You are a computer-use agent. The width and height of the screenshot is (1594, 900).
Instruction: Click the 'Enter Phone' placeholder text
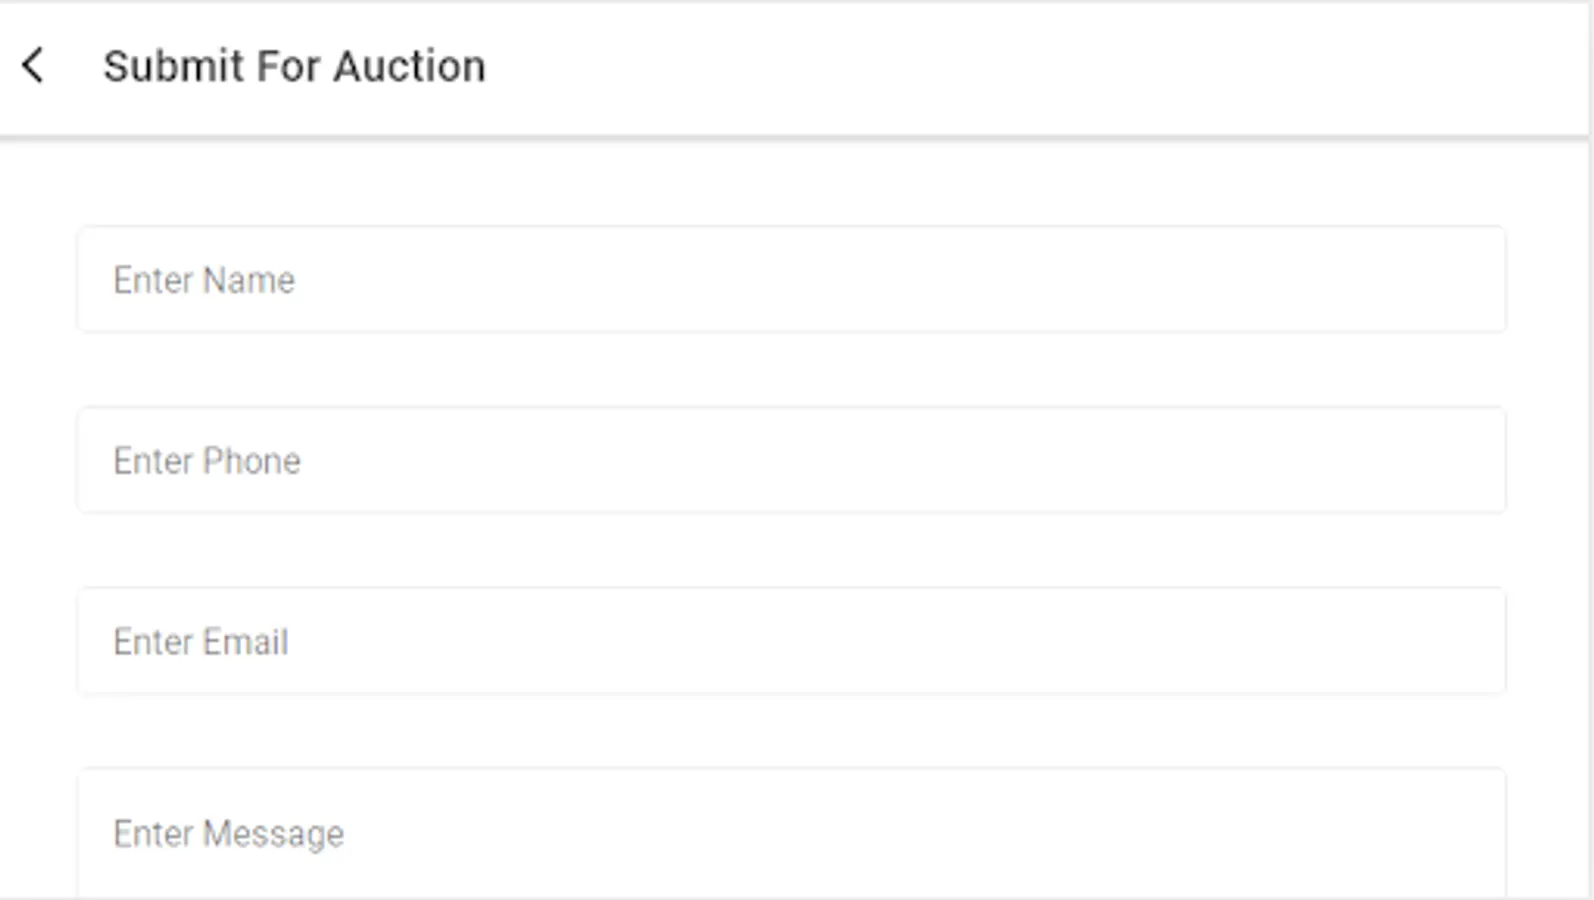tap(206, 461)
